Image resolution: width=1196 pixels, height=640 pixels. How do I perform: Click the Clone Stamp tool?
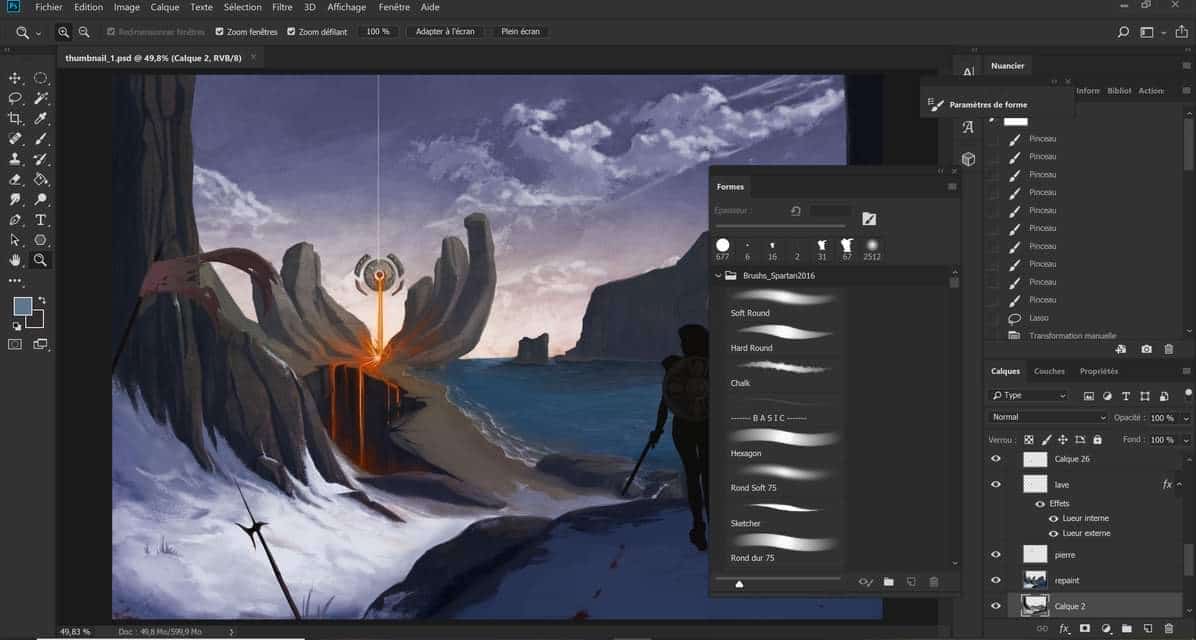(15, 160)
